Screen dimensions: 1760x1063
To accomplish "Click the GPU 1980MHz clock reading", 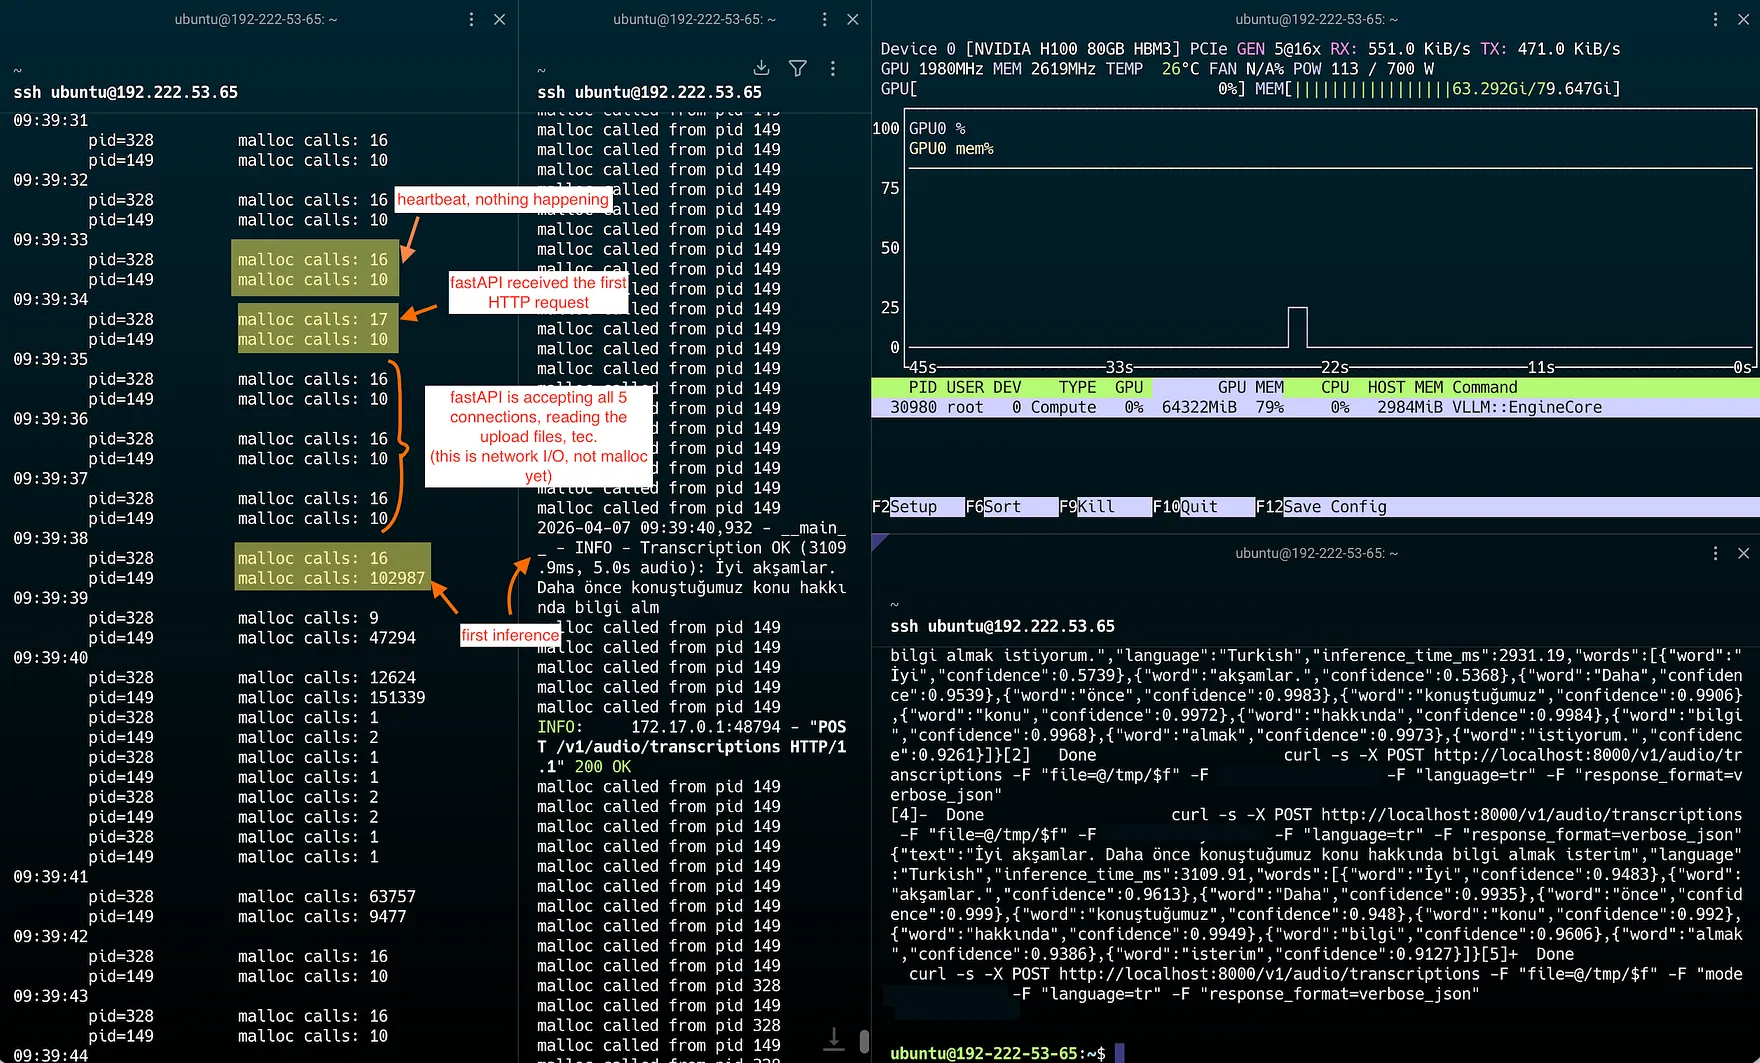I will (x=932, y=69).
